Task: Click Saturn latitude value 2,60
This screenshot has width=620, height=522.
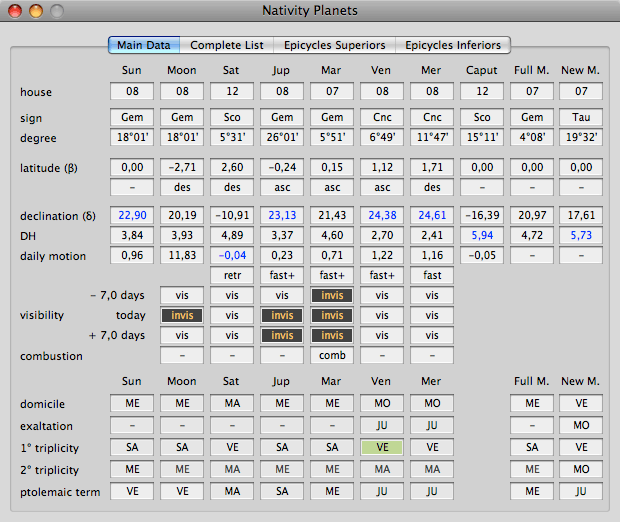Action: [232, 167]
